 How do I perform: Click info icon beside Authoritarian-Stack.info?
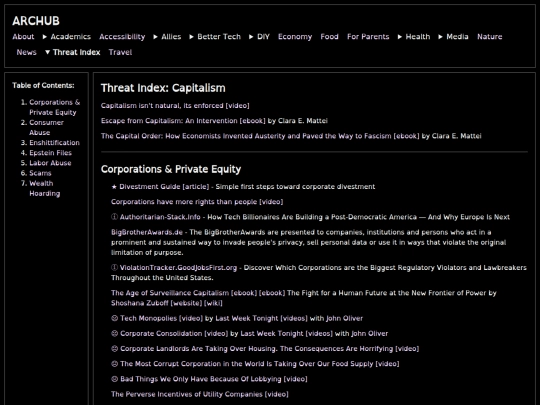[114, 217]
